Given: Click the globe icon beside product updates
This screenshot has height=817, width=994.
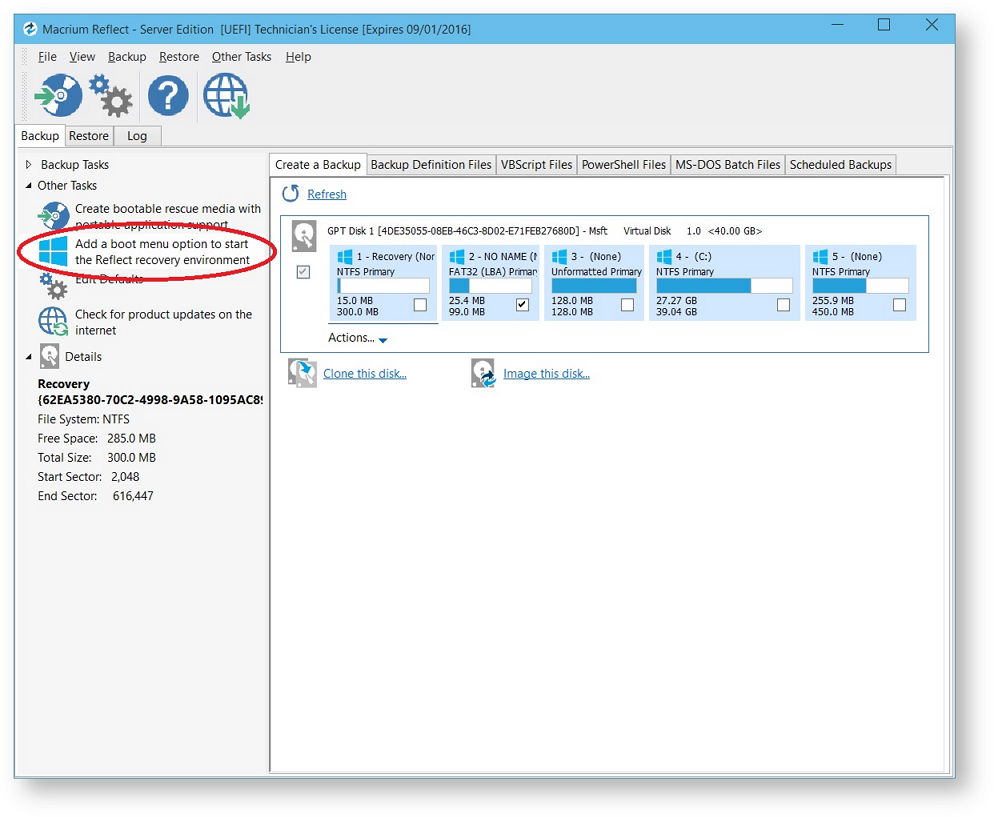Looking at the screenshot, I should click(x=53, y=321).
